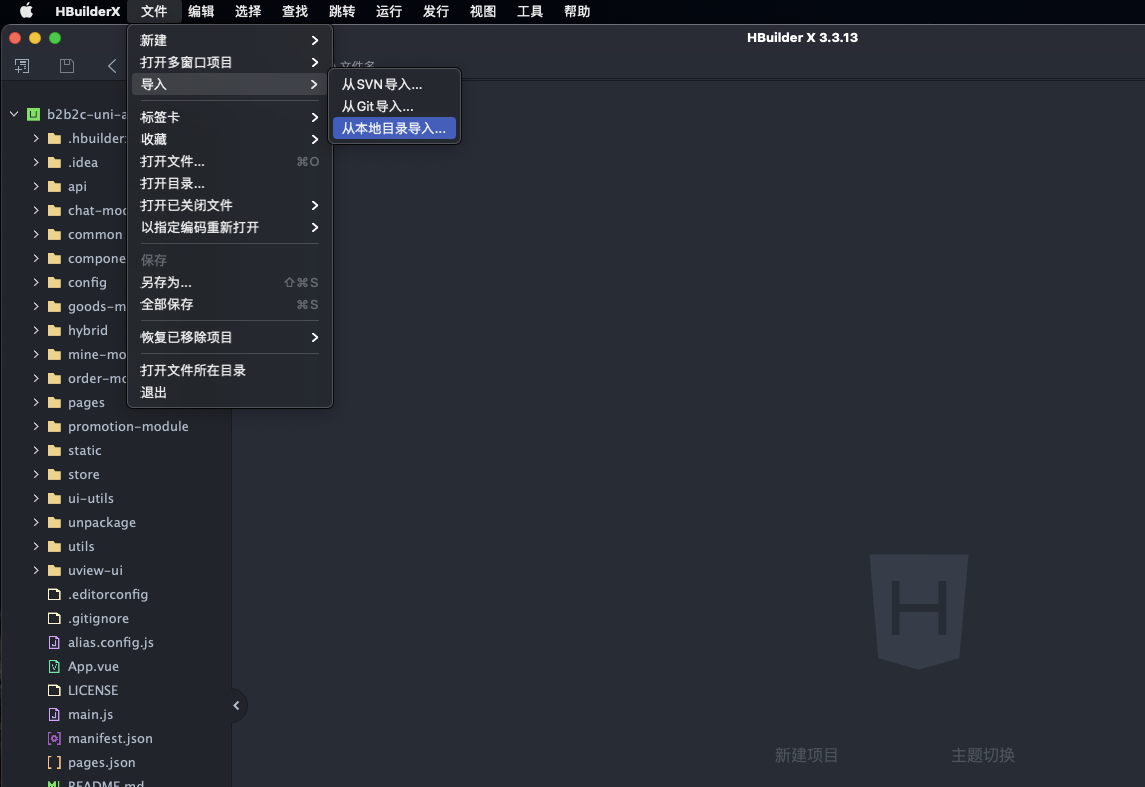1145x787 pixels.
Task: Click the 主题切换 shortcut link
Action: pos(983,755)
